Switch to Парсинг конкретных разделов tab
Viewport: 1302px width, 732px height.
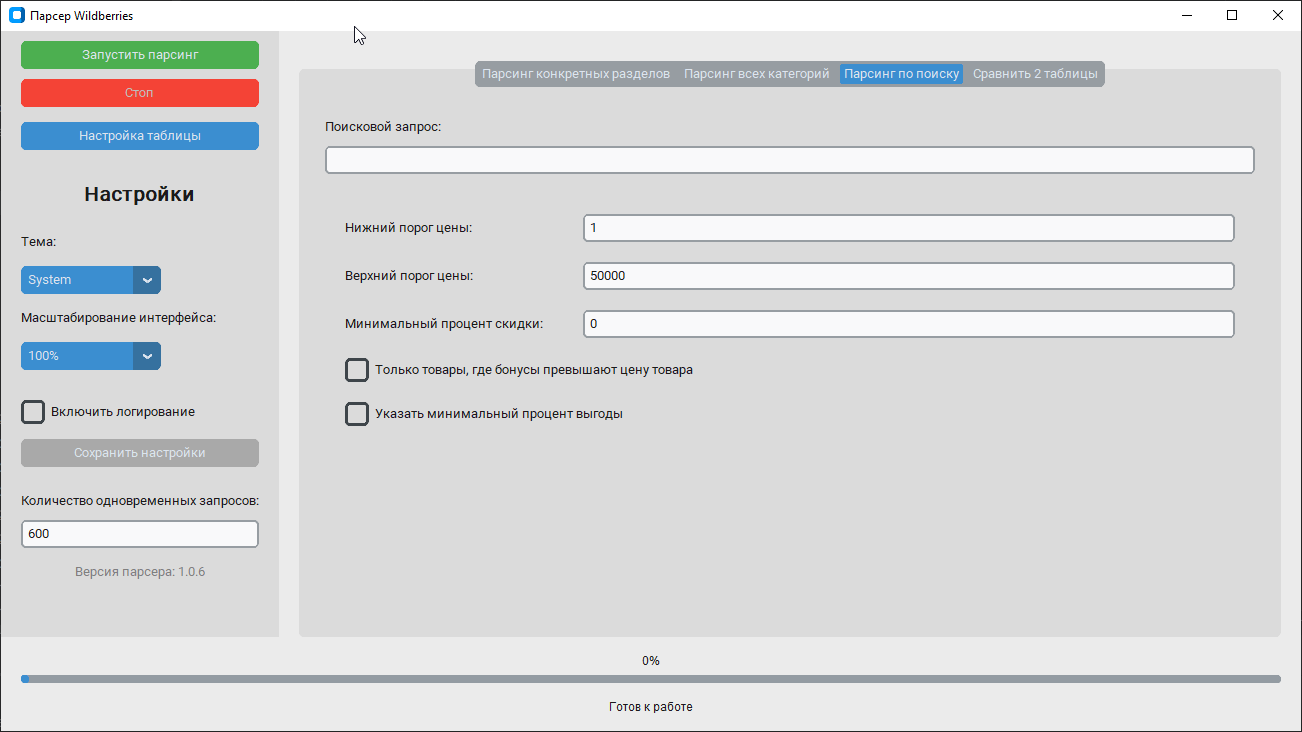(x=576, y=74)
